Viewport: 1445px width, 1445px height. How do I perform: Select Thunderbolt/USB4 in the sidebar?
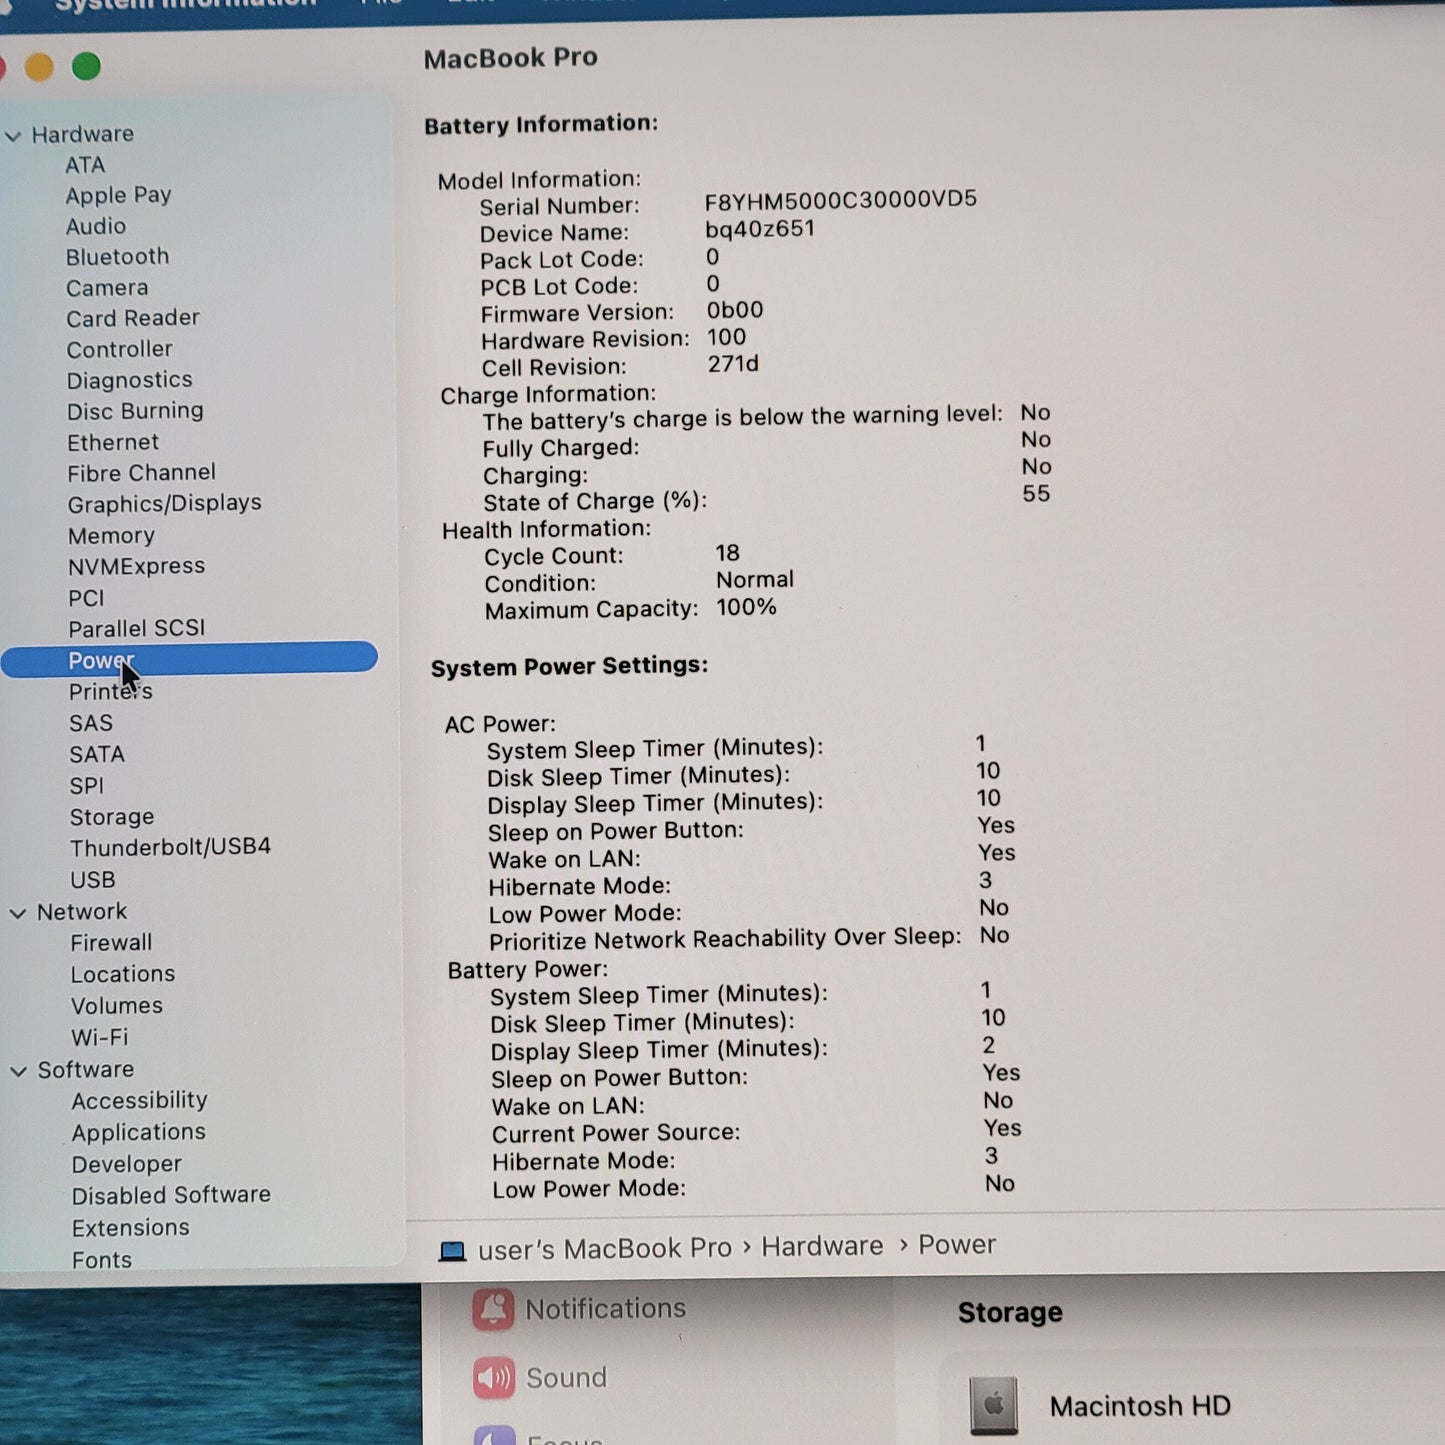170,848
